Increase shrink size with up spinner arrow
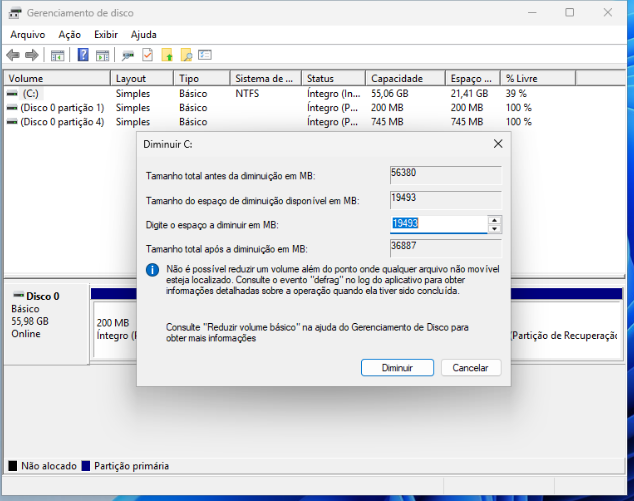The image size is (634, 501). [495, 220]
